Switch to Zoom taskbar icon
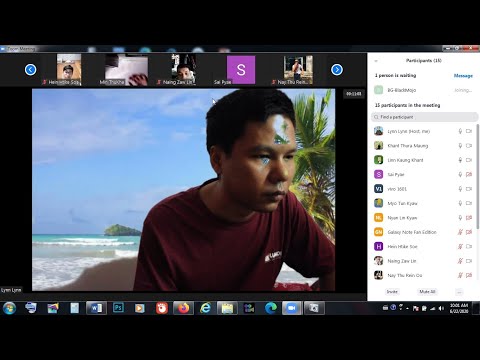The height and width of the screenshot is (360, 480). [x=292, y=308]
